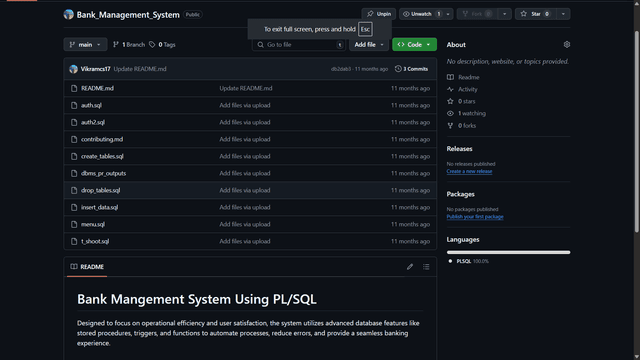Image resolution: width=640 pixels, height=360 pixels.
Task: Click the file icon next to dbms_pr_outputs
Action: (74, 173)
